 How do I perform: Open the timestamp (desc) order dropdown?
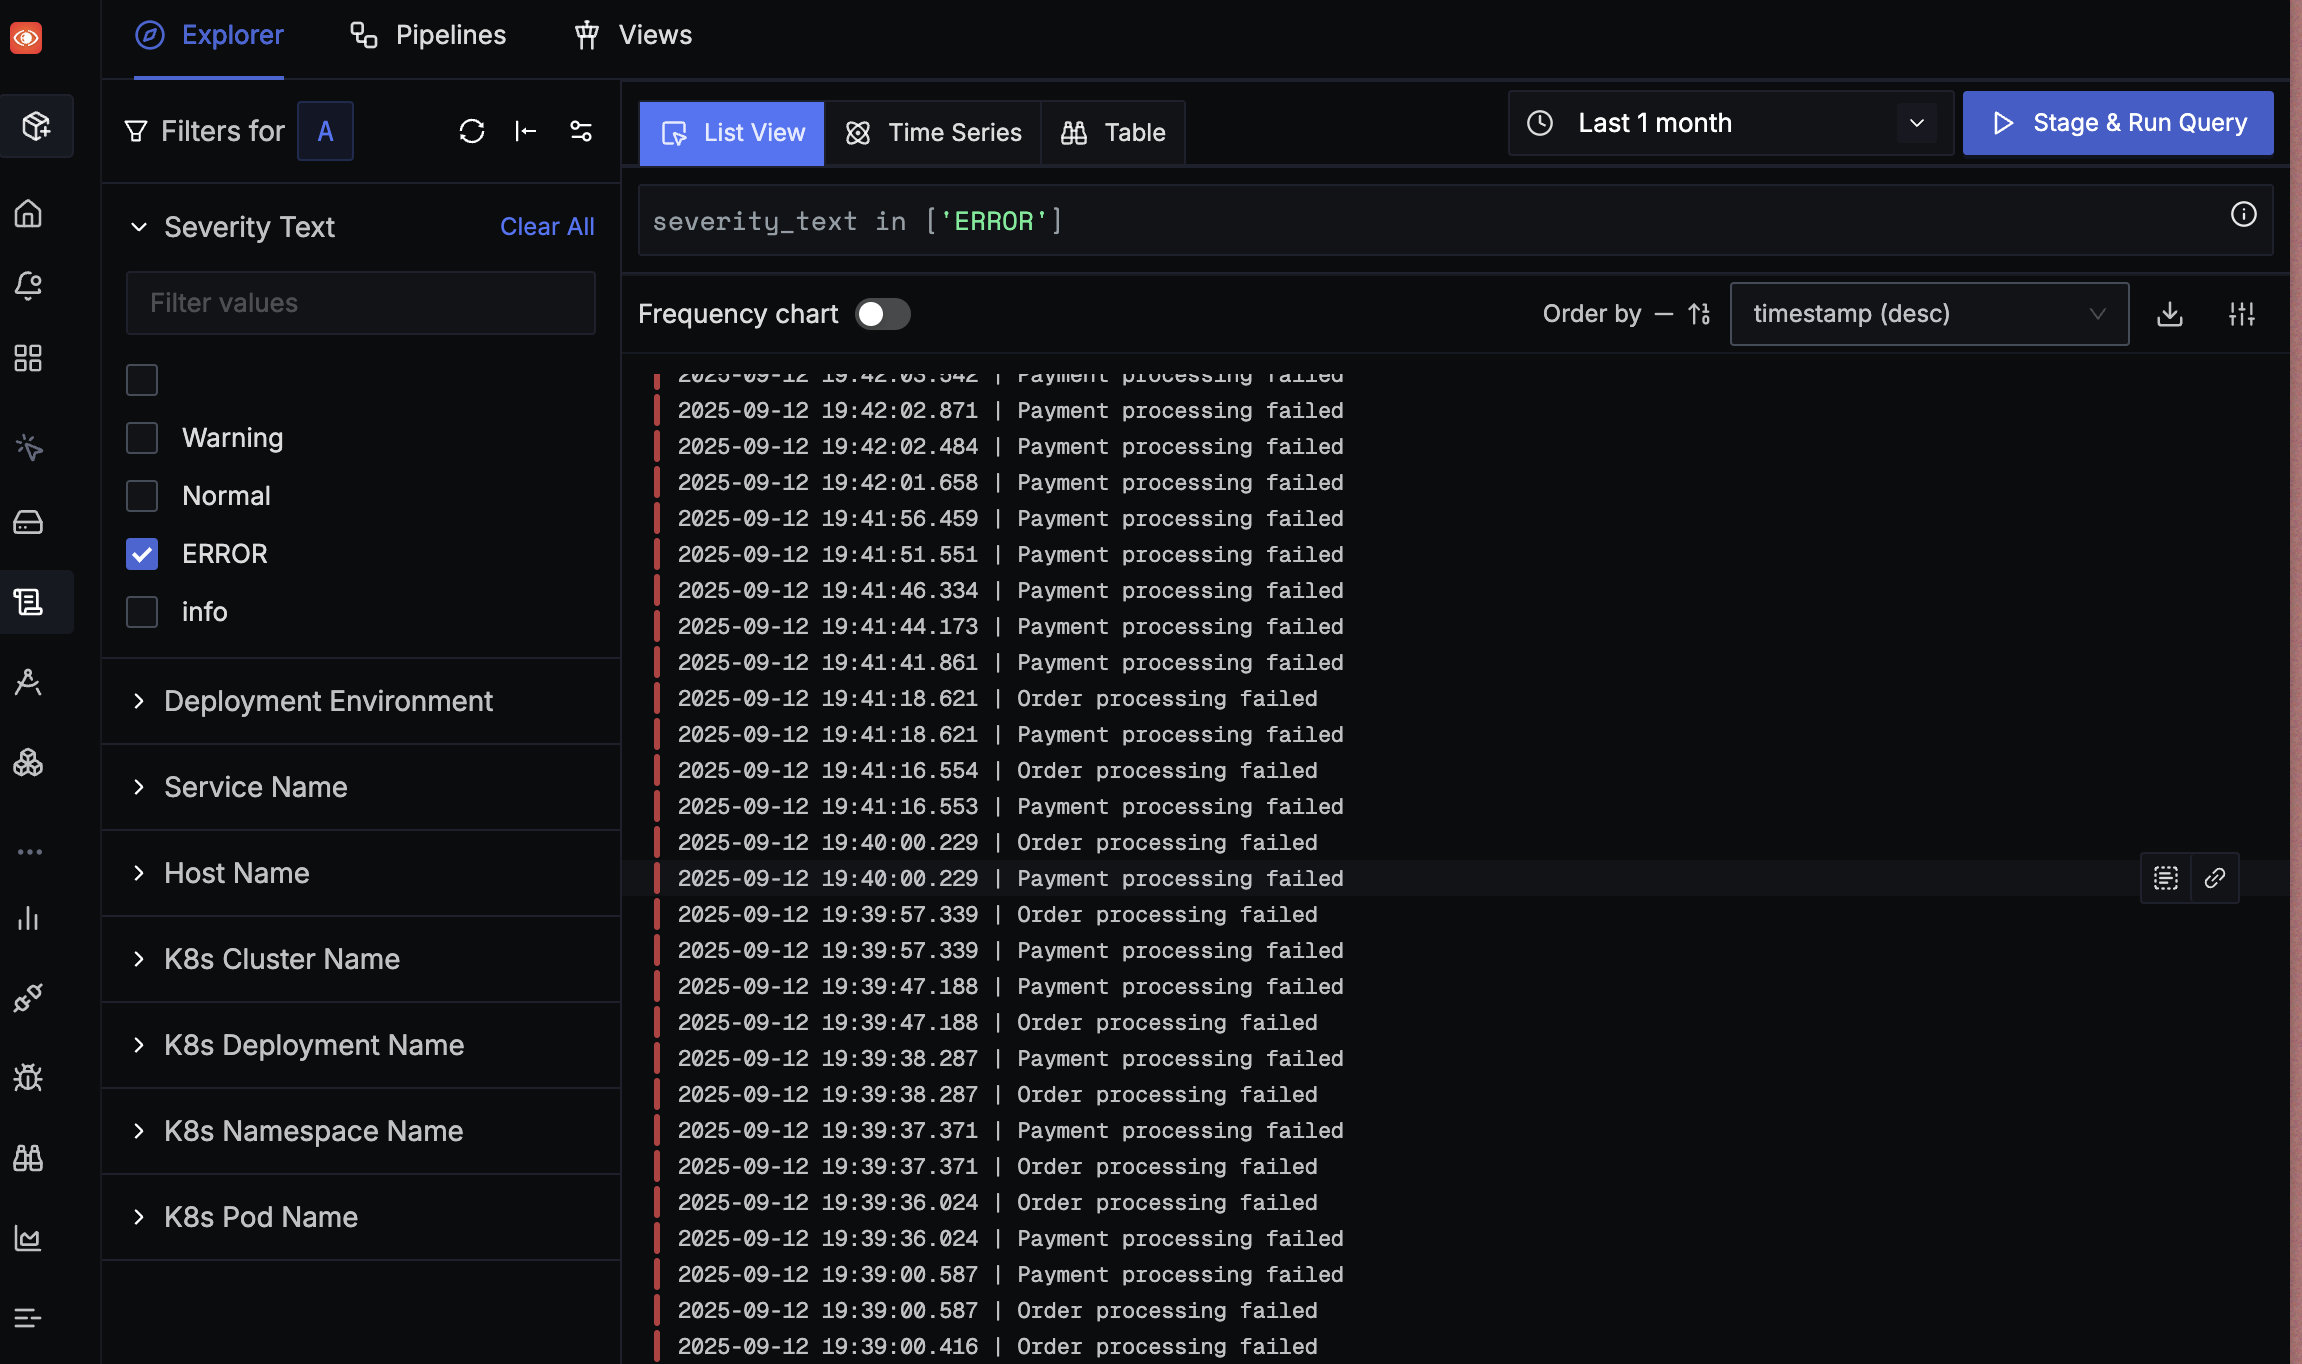(1928, 314)
